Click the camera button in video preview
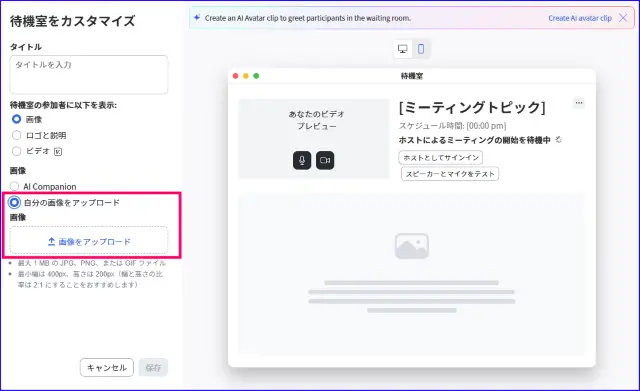Viewport: 640px width, 391px height. tap(325, 160)
